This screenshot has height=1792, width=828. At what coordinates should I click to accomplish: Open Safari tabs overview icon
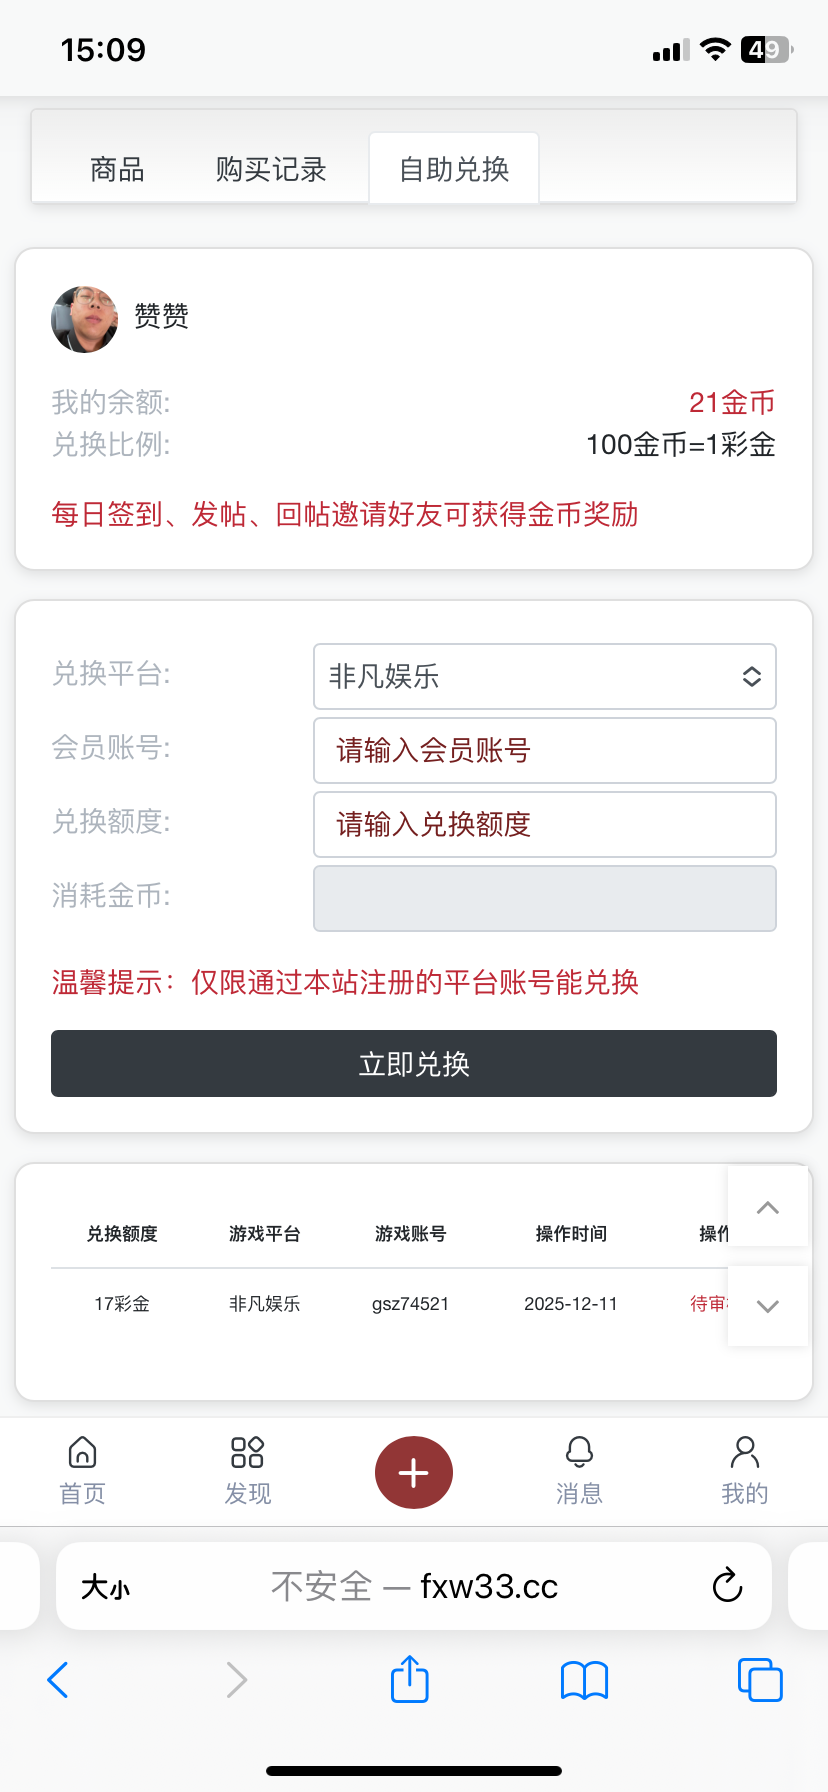tap(760, 1679)
